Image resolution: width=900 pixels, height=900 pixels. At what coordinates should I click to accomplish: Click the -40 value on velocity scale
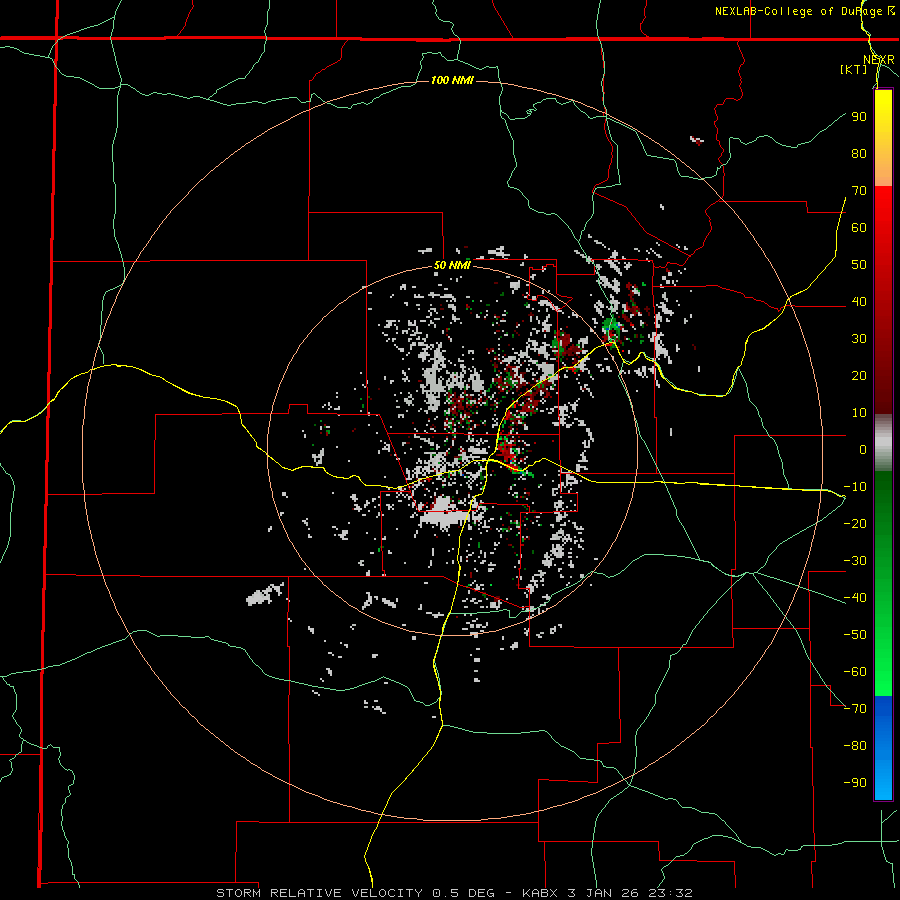tap(855, 598)
